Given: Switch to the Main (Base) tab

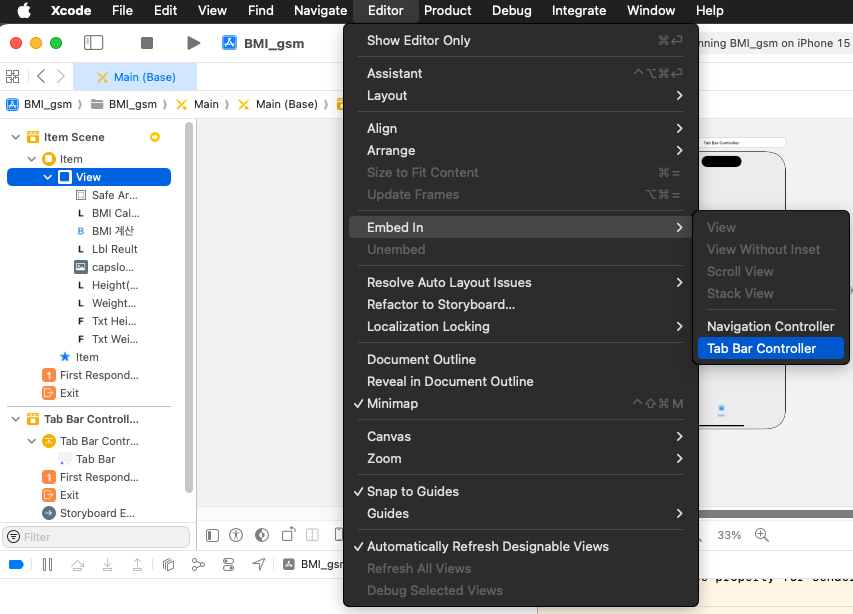Looking at the screenshot, I should [x=135, y=77].
